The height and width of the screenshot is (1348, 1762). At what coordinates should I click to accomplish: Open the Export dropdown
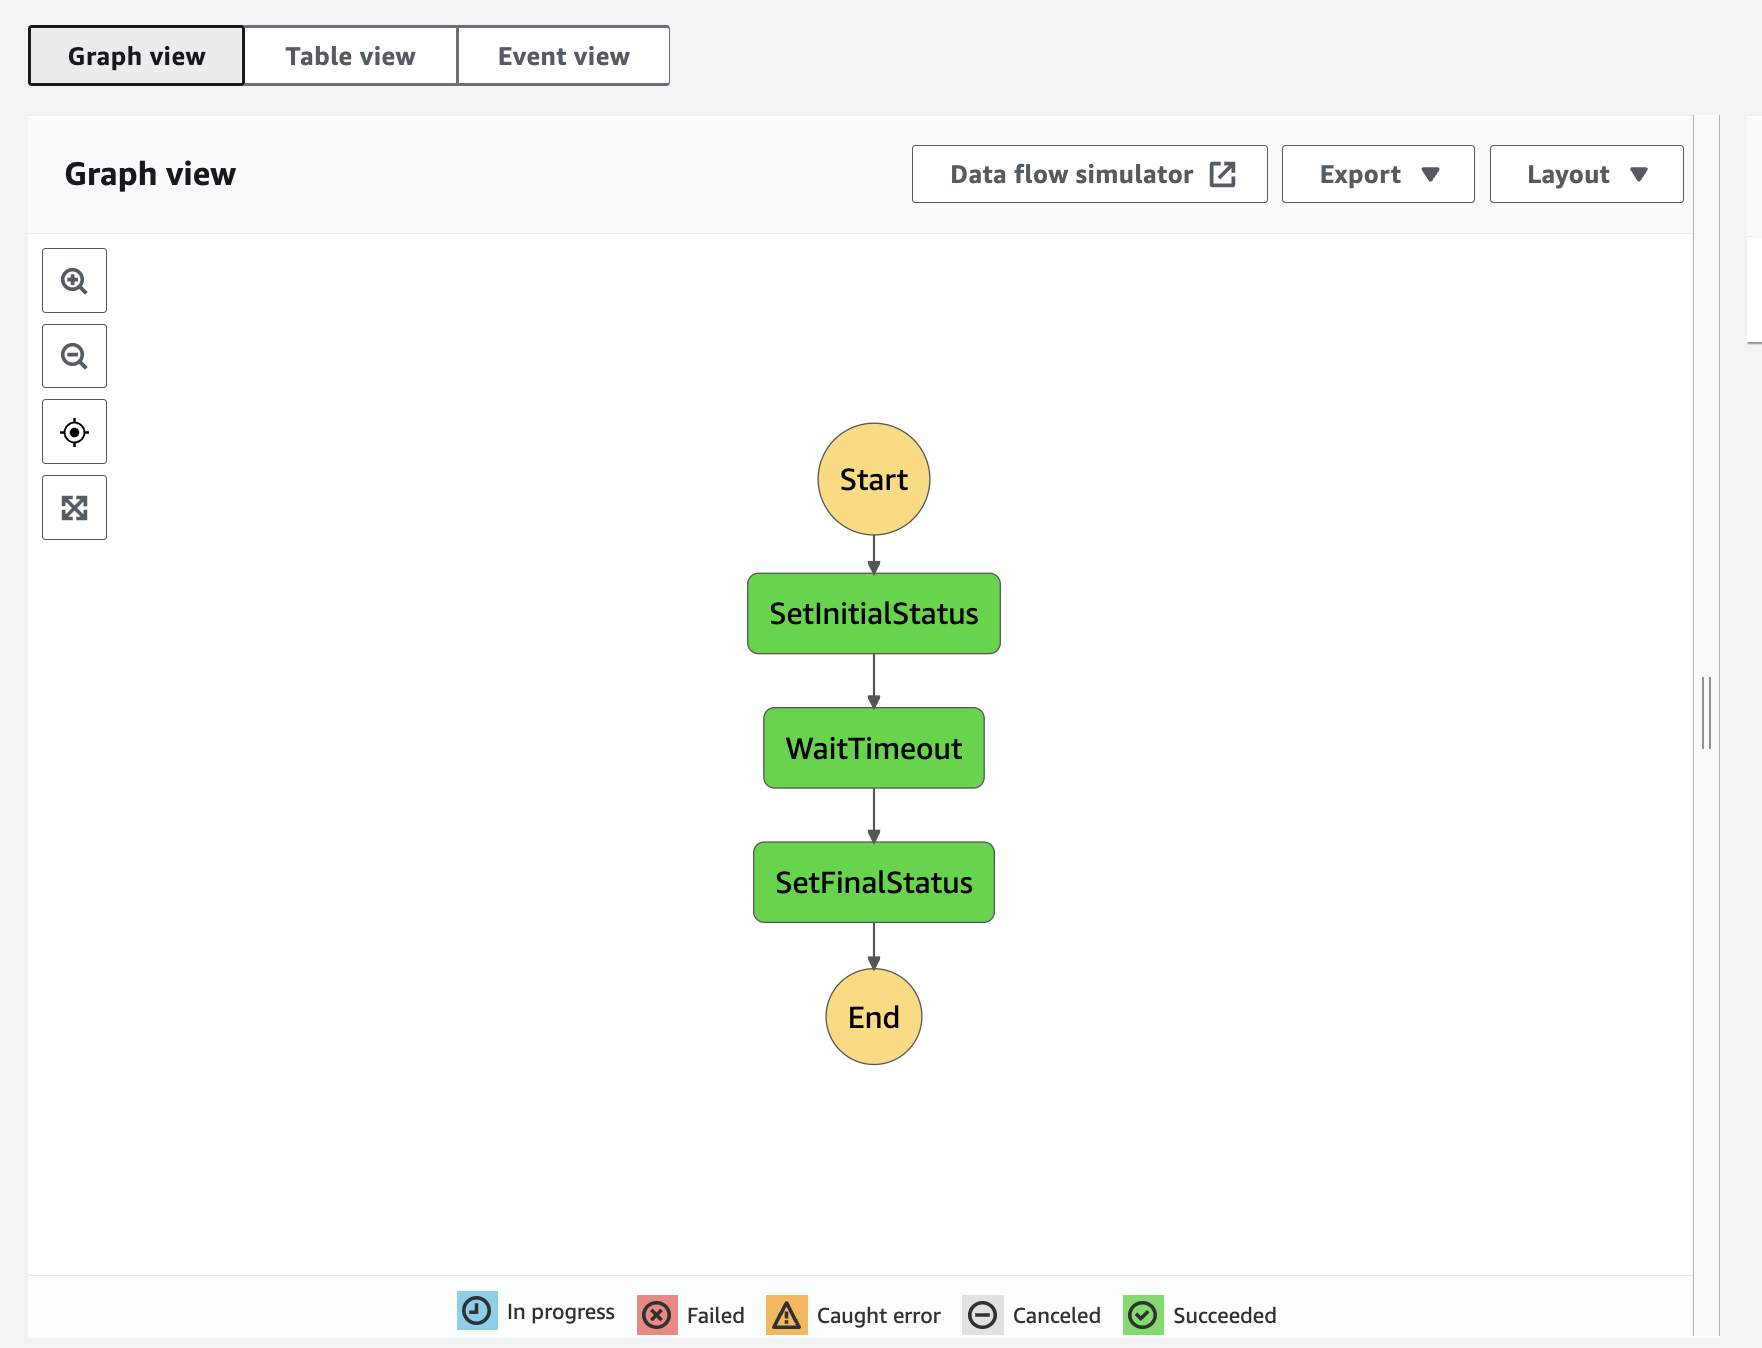click(x=1377, y=173)
